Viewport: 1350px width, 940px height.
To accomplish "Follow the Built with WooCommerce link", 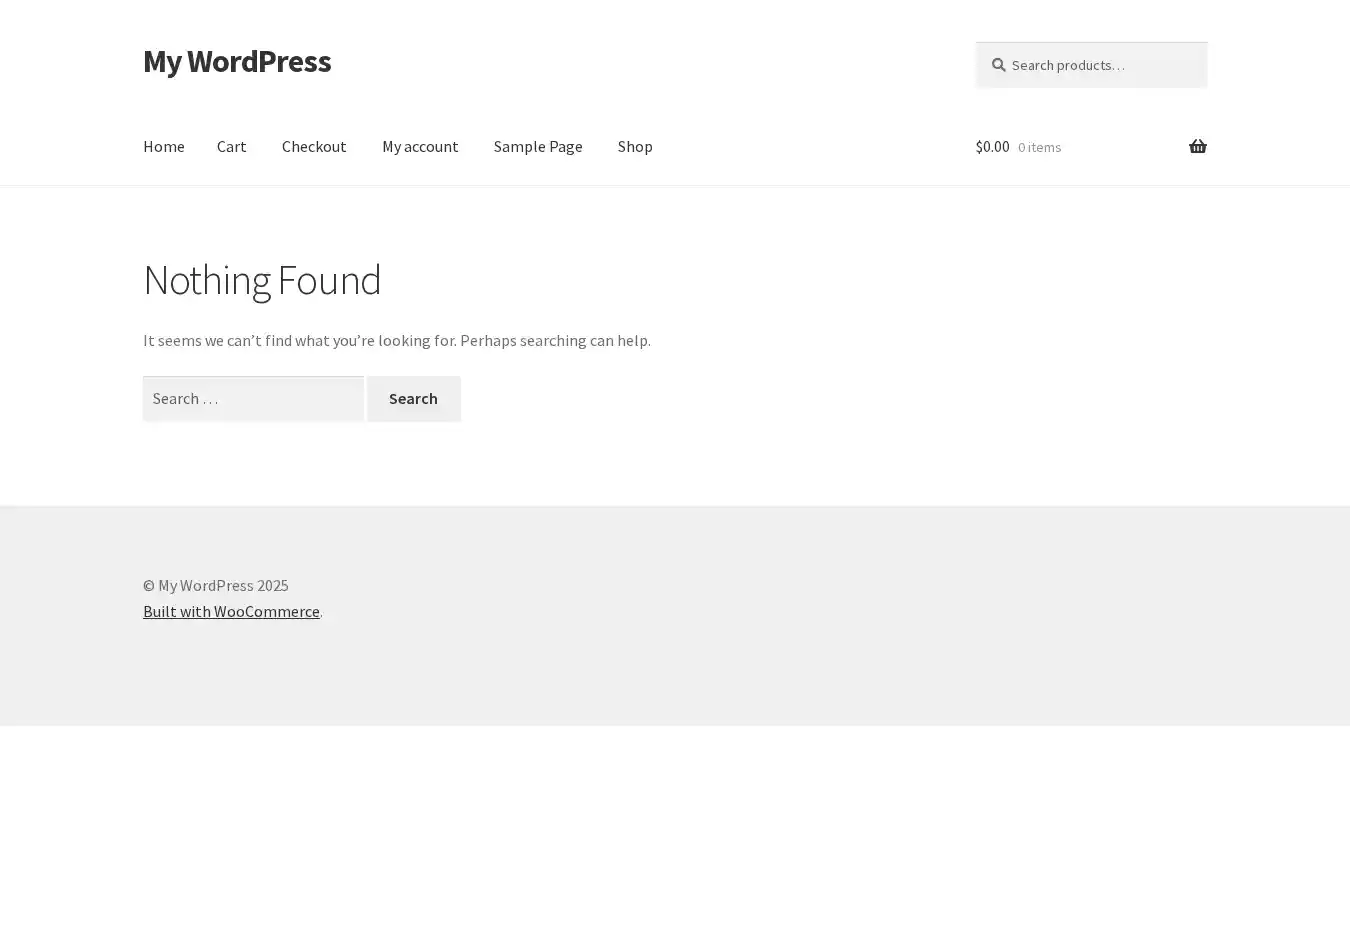I will tap(231, 611).
